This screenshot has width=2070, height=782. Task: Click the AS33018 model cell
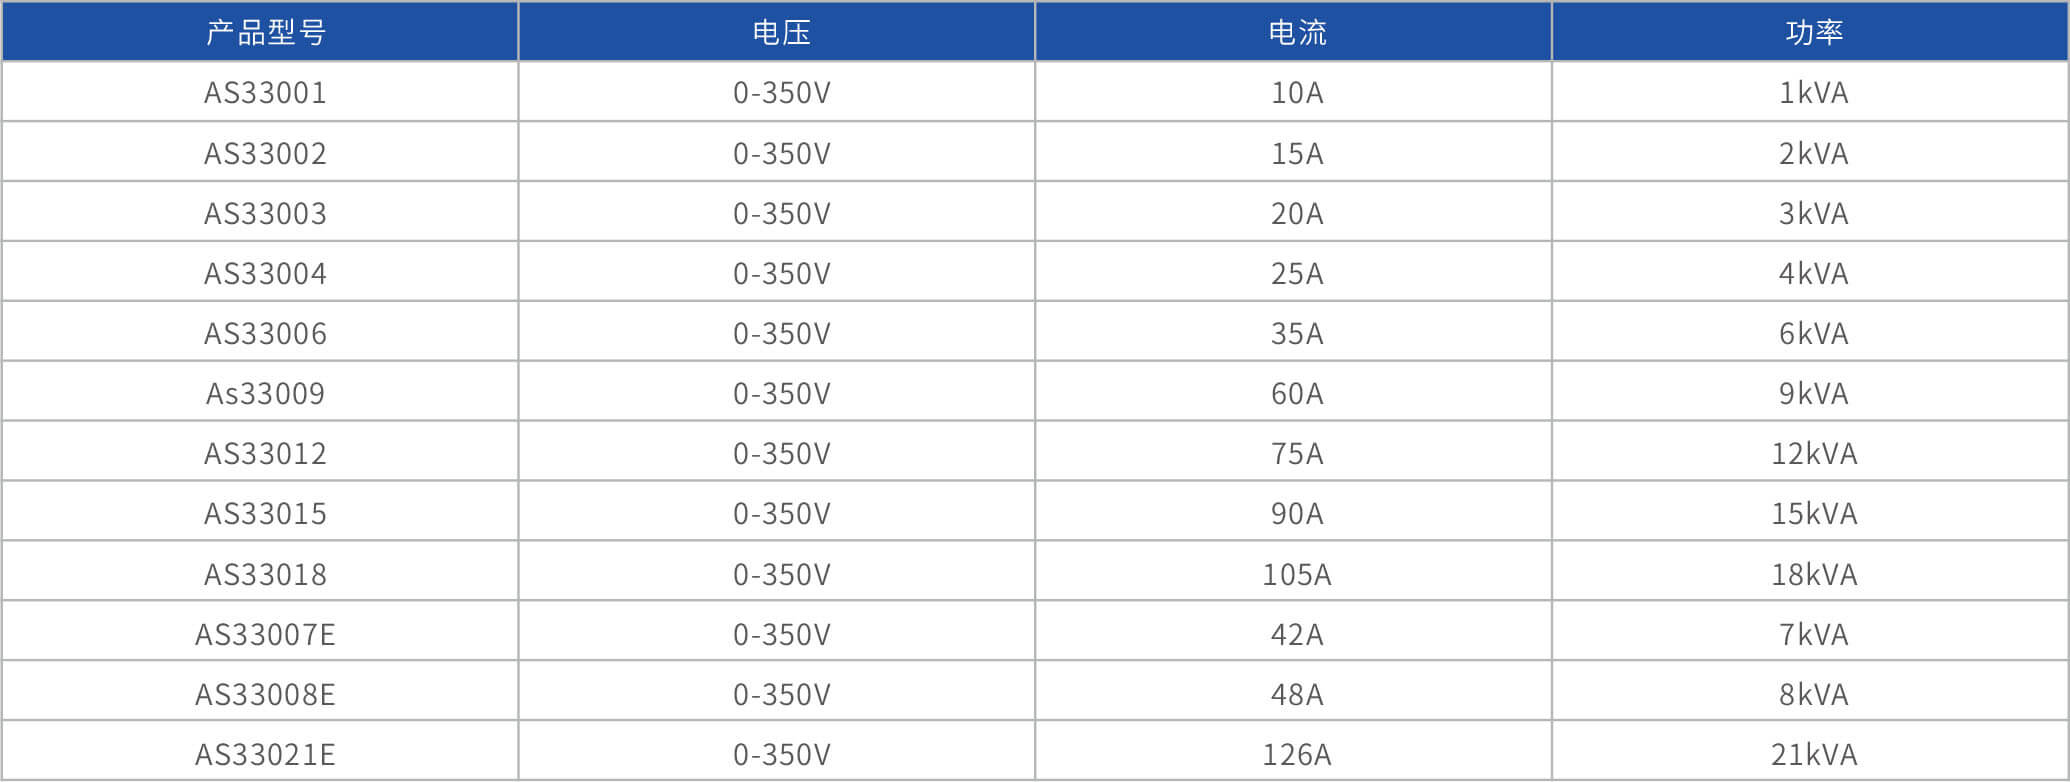coord(265,574)
